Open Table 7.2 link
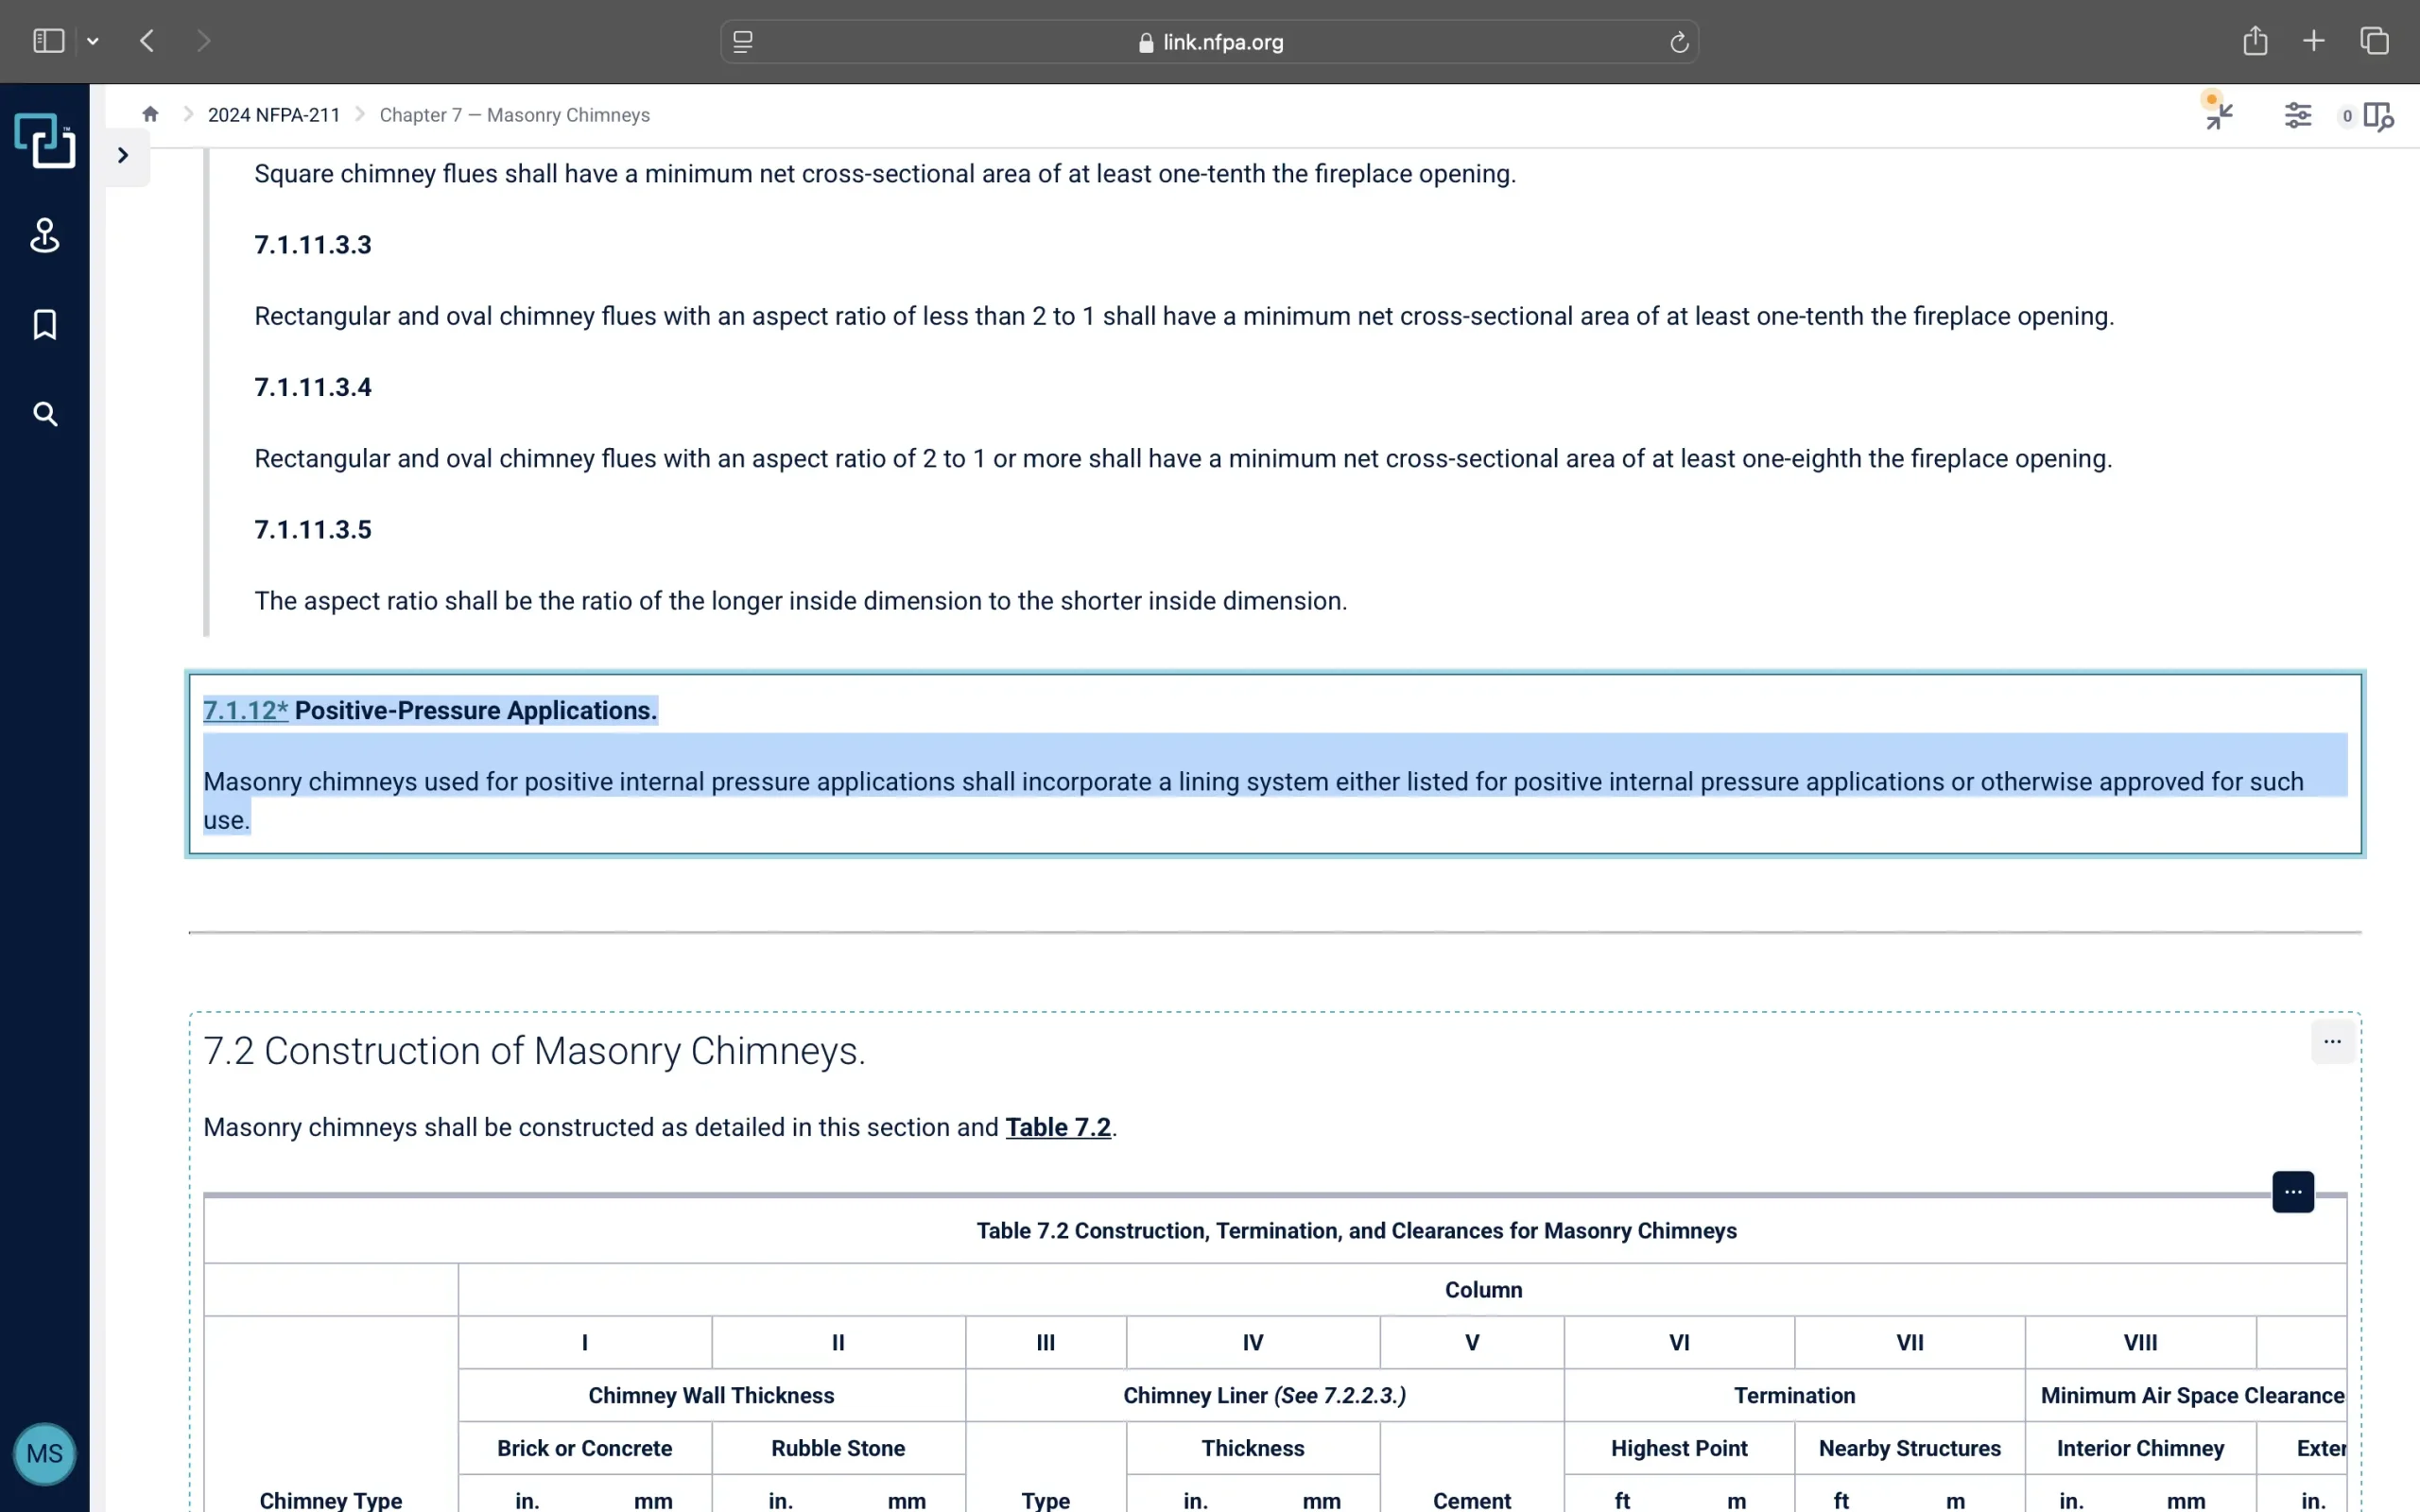 click(1058, 1127)
